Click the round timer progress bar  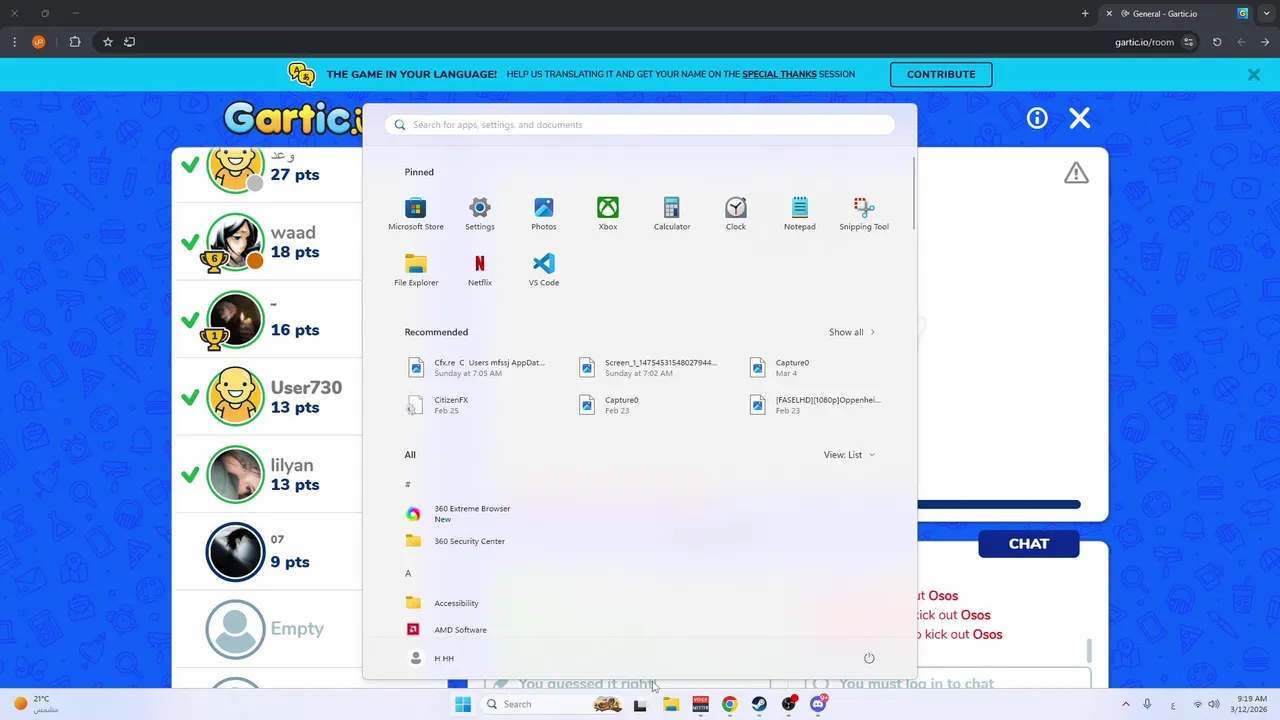pos(999,505)
